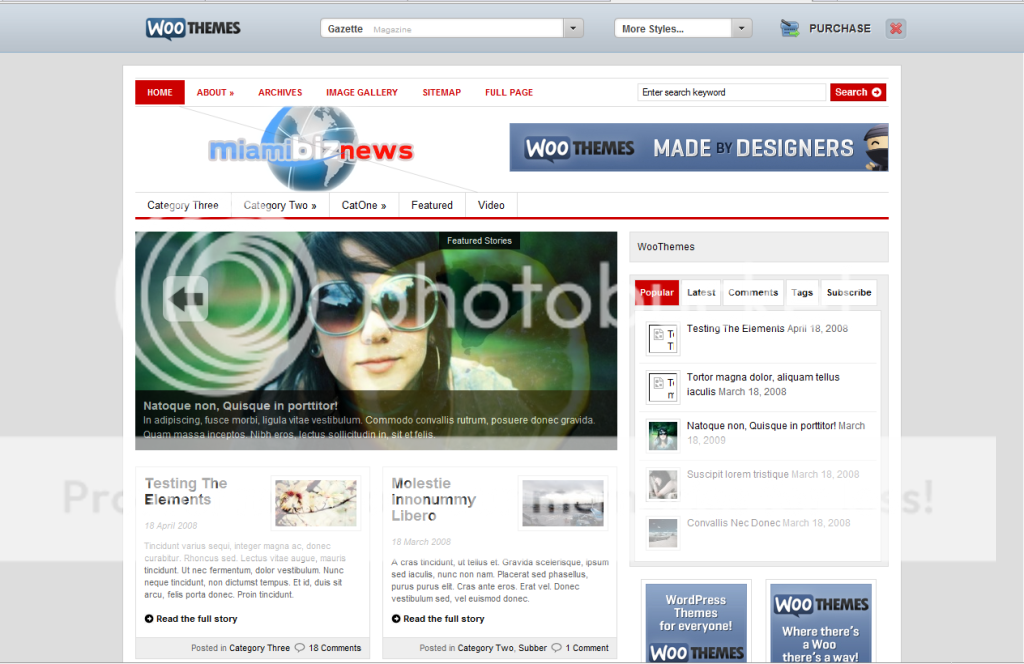The image size is (1024, 664).
Task: Open the Molestie Innonummy Libero article title
Action: click(x=434, y=499)
